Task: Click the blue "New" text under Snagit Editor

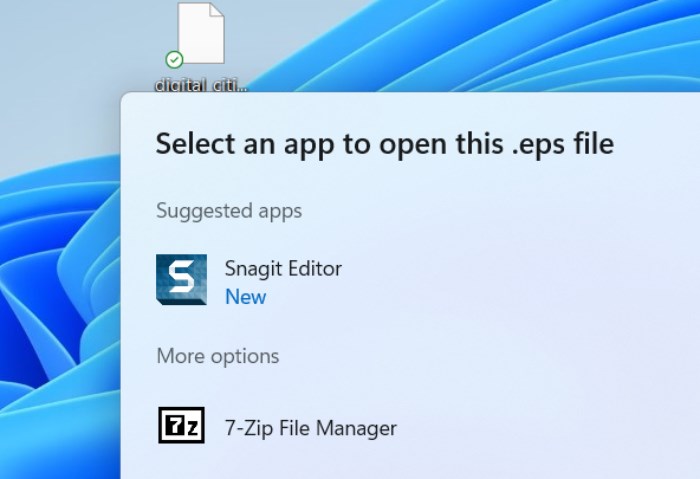Action: (x=245, y=297)
